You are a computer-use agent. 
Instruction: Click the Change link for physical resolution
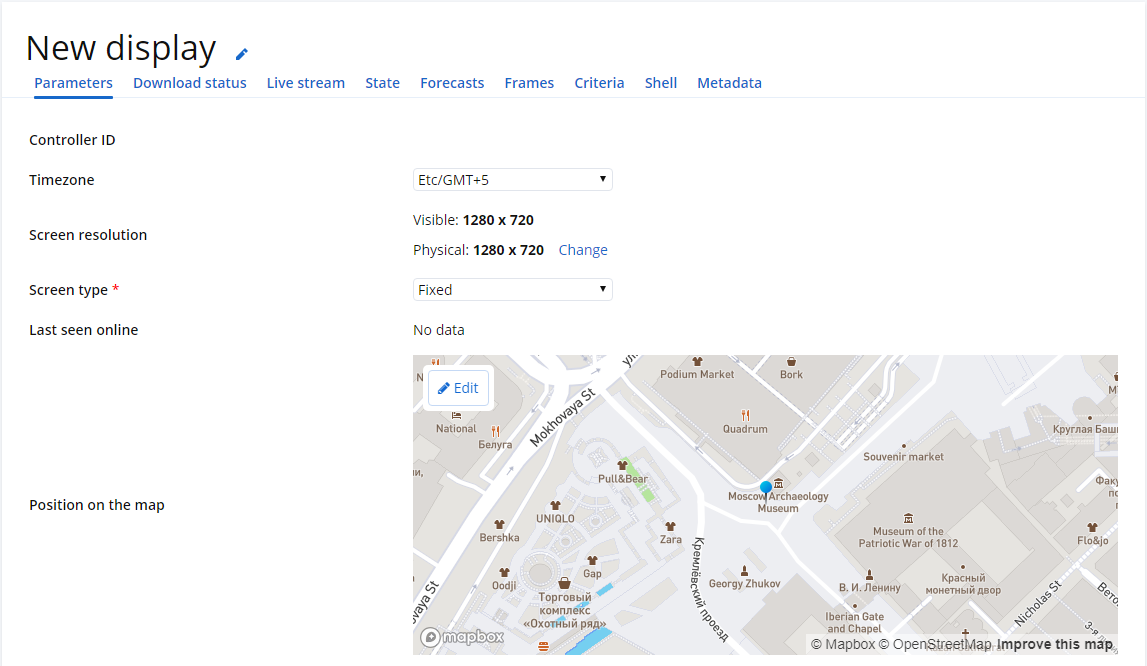(583, 249)
